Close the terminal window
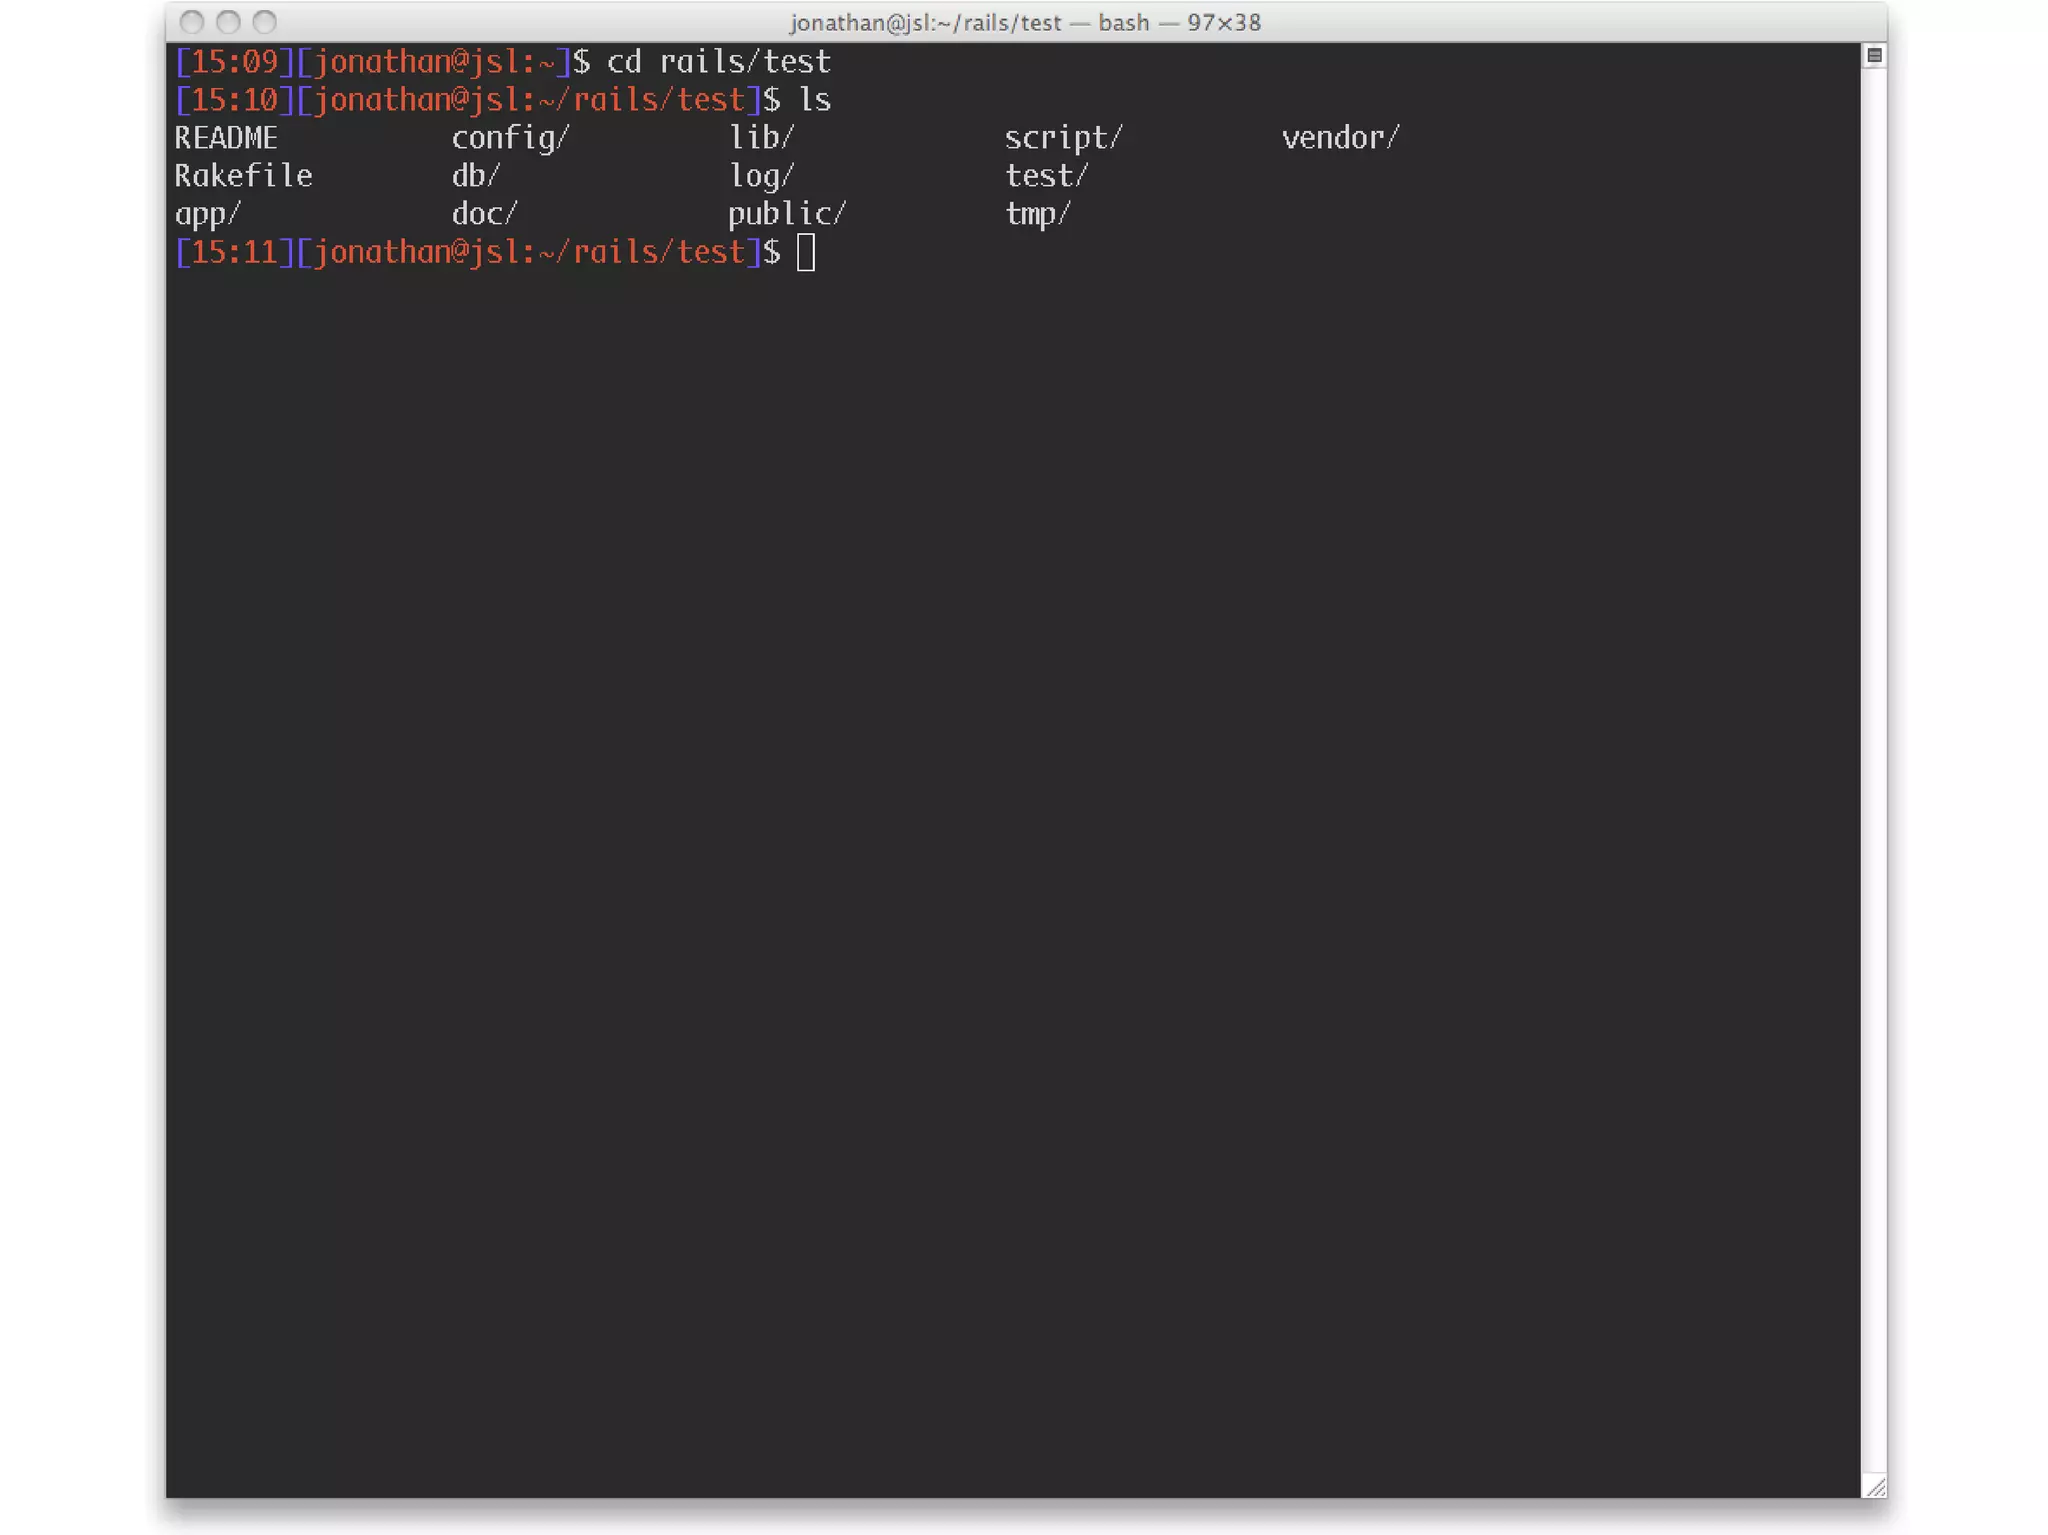This screenshot has height=1535, width=2048. (192, 22)
